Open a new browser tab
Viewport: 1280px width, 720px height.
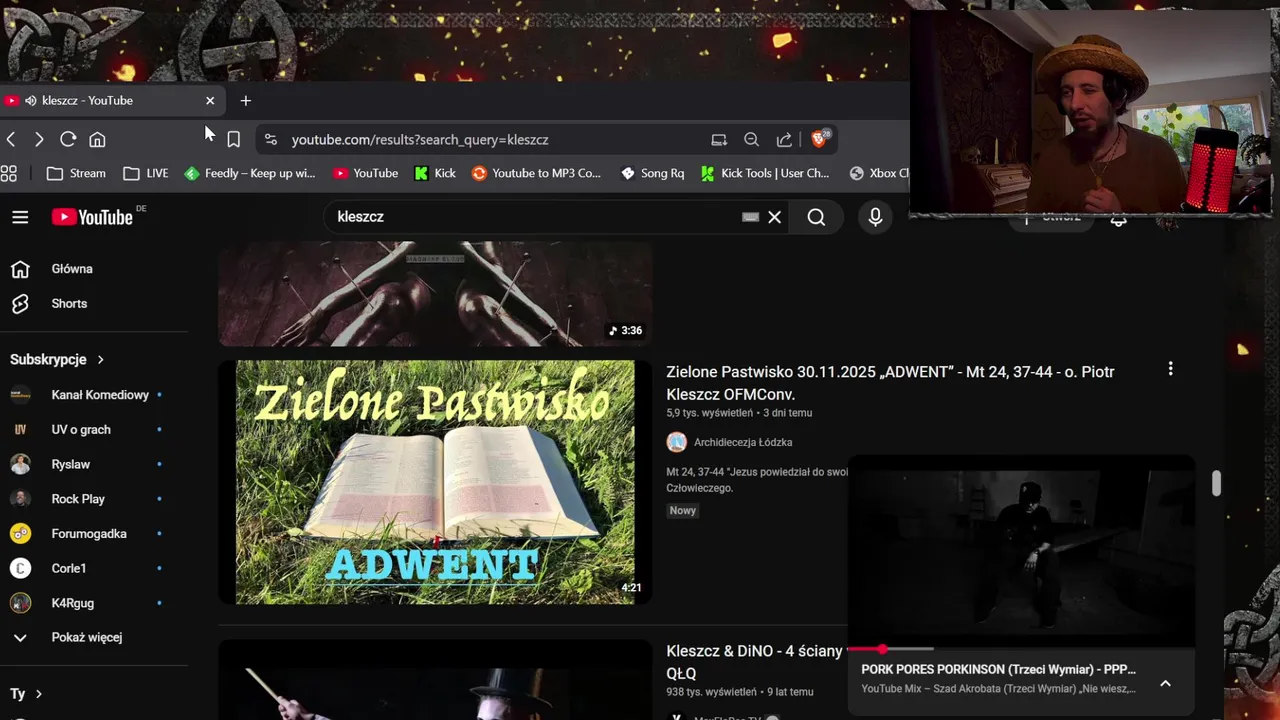click(x=245, y=100)
